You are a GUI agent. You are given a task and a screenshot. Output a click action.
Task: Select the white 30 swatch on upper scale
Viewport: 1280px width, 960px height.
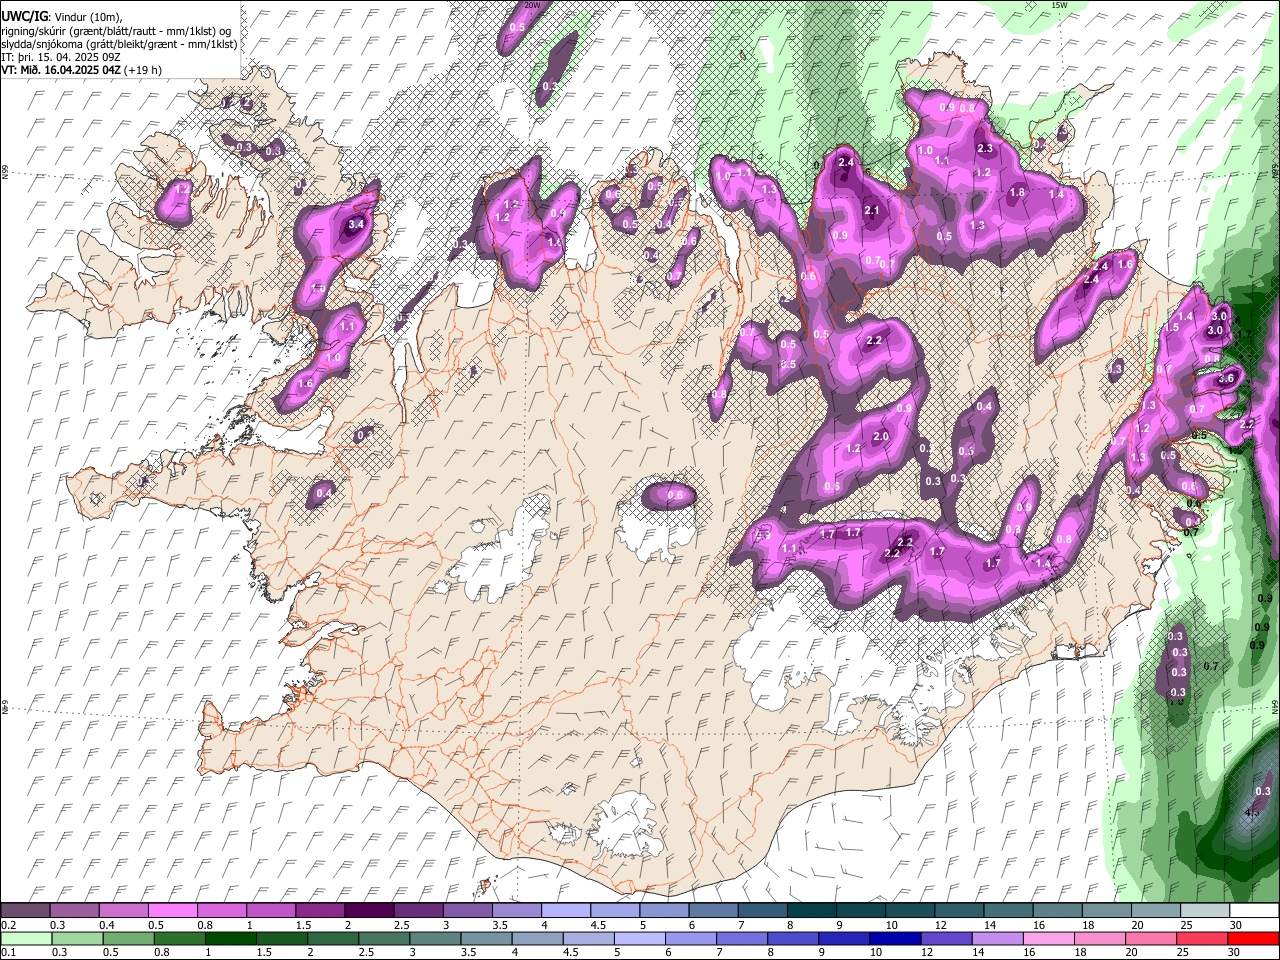coord(1255,911)
